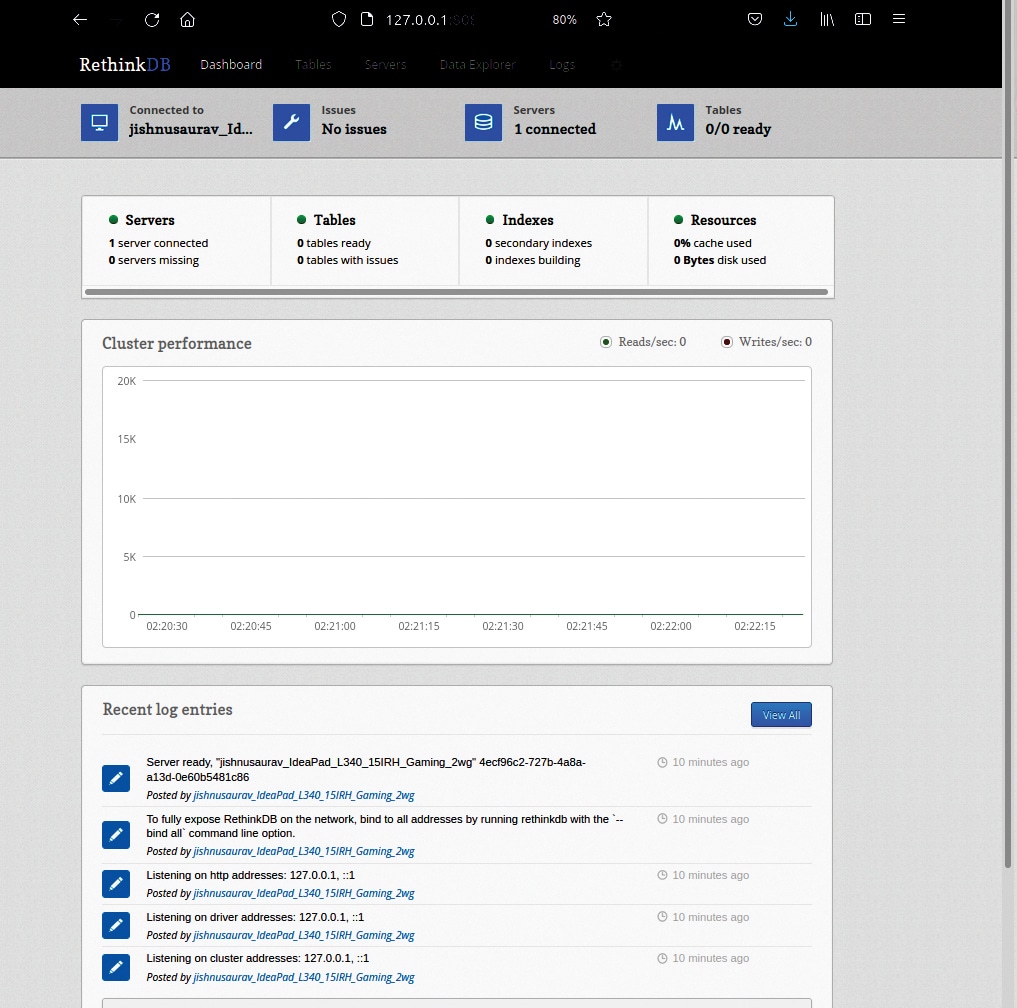This screenshot has height=1008, width=1017.
Task: Open server link under Server ready entry
Action: tap(303, 796)
